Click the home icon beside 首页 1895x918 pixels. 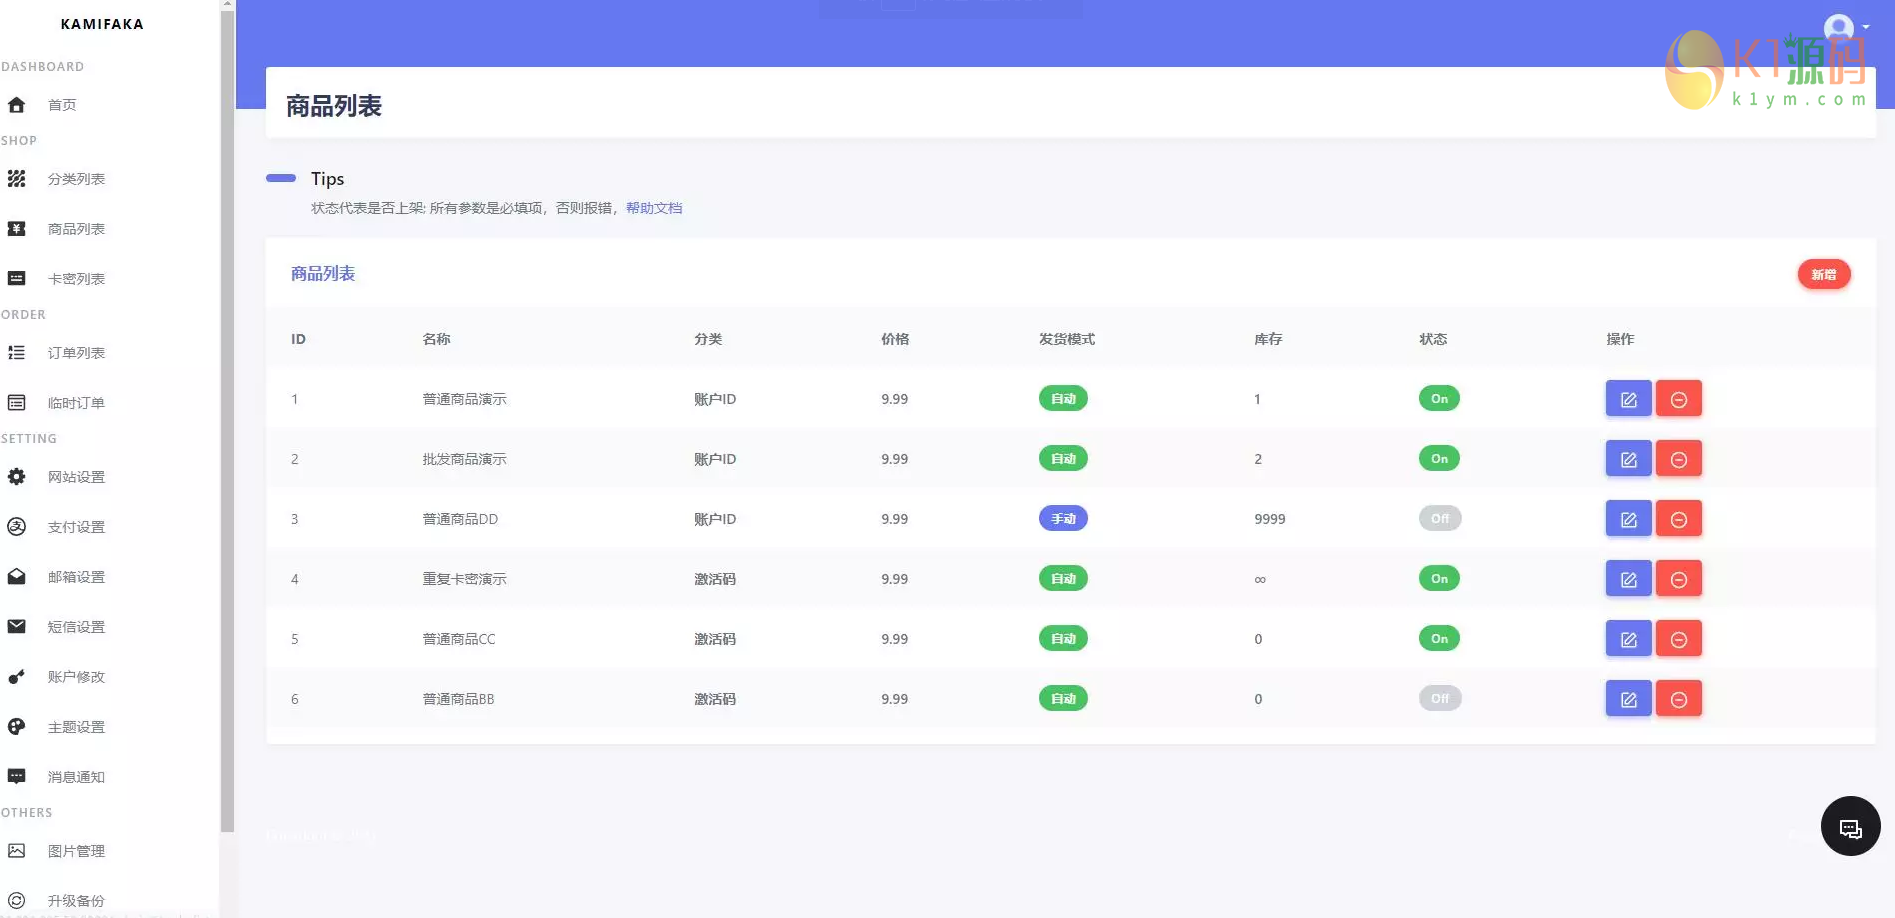(16, 105)
